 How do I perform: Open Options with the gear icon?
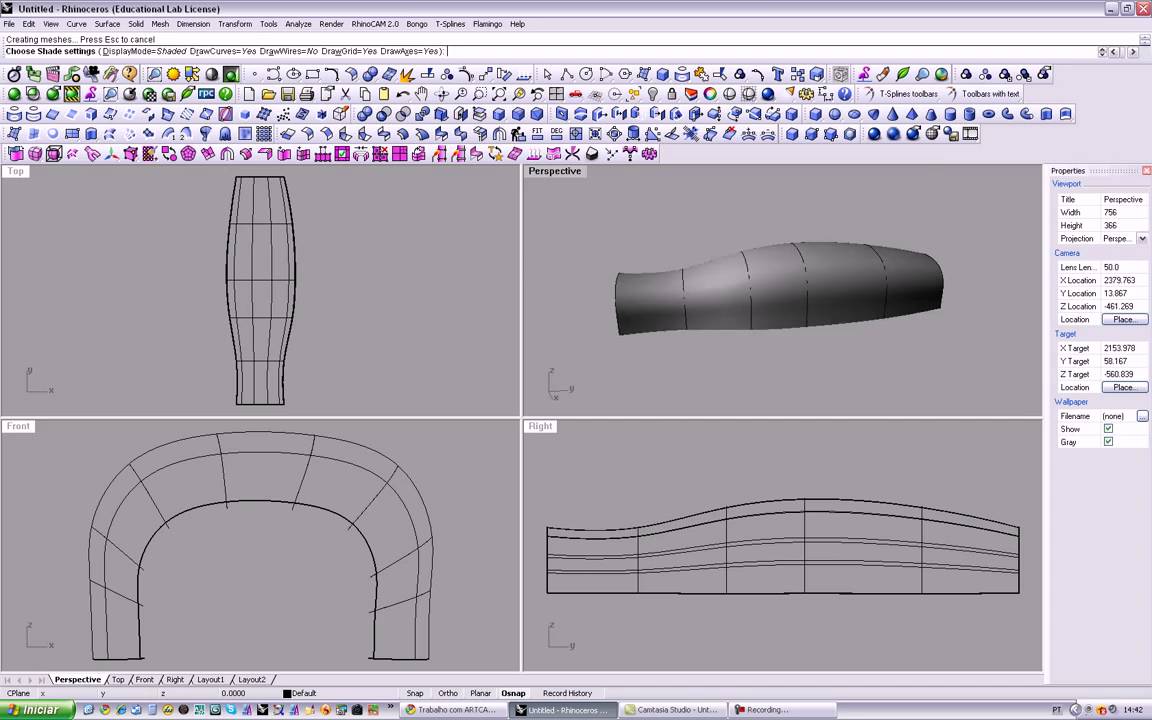pyautogui.click(x=807, y=94)
